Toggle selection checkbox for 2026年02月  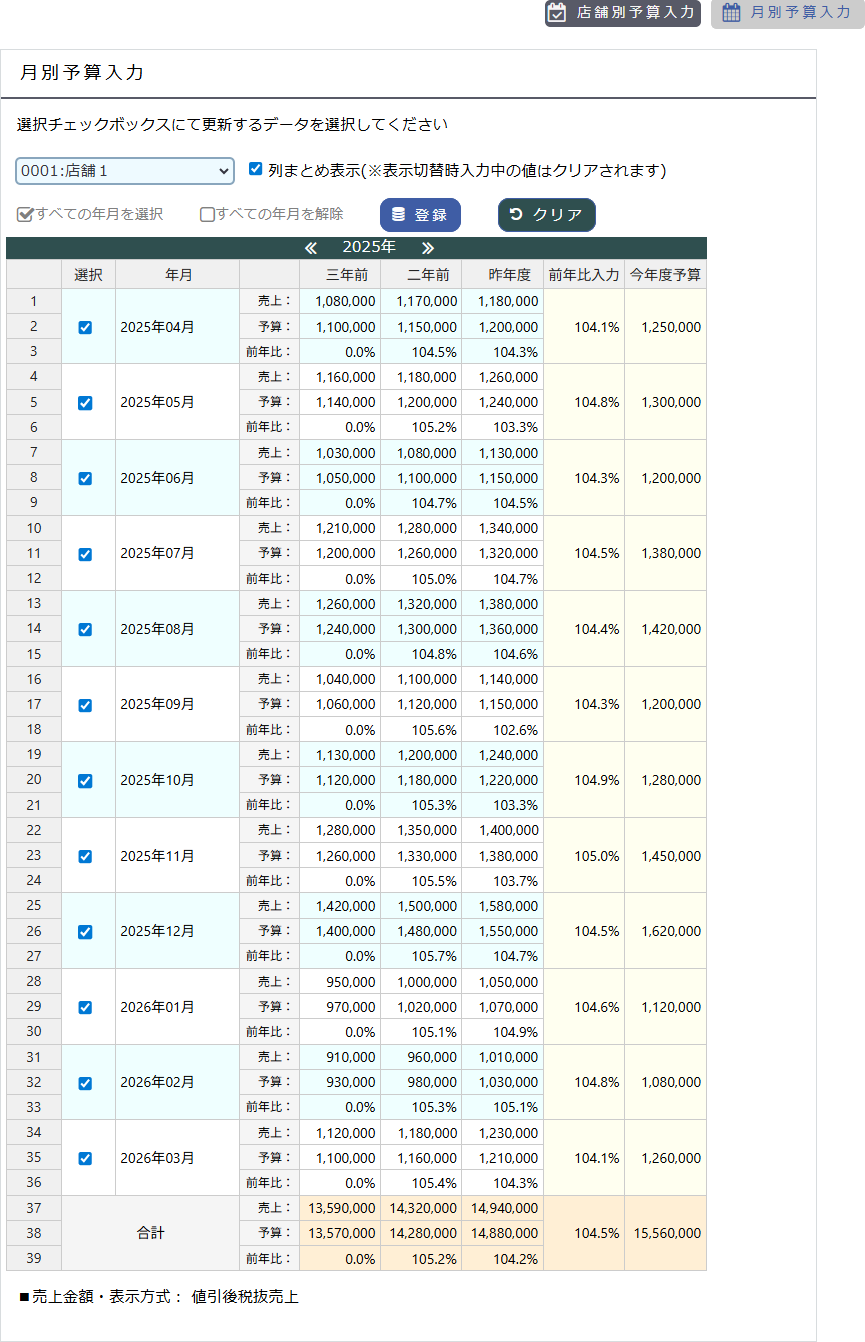85,1083
